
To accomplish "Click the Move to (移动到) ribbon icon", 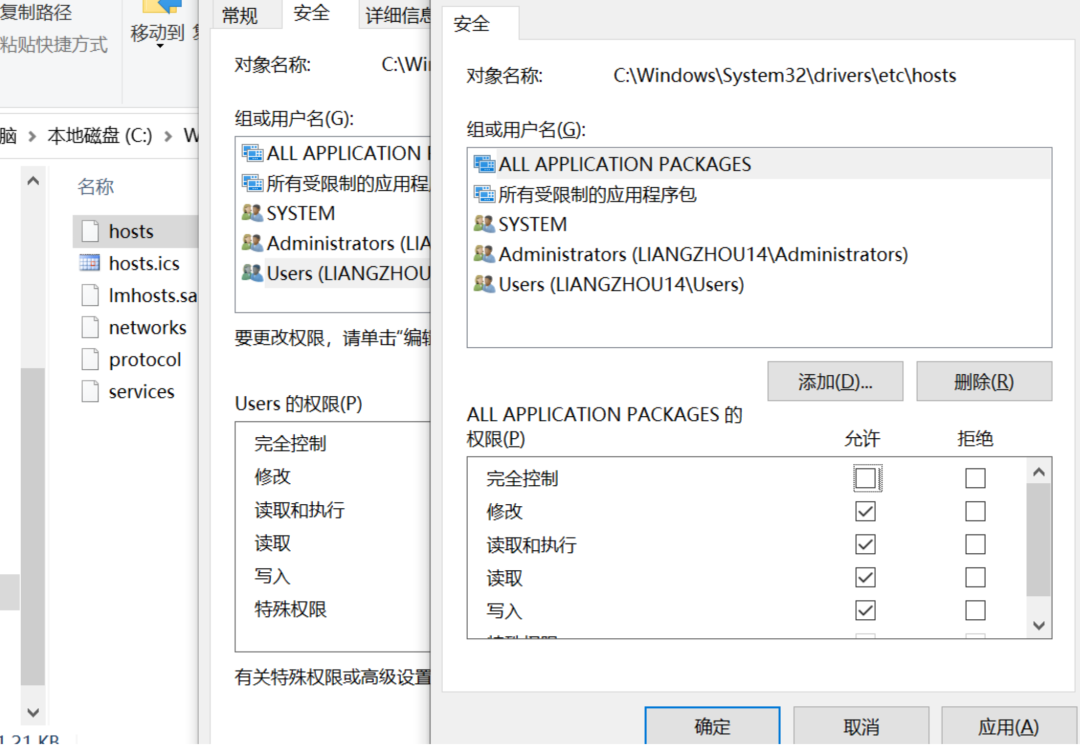I will 161,7.
